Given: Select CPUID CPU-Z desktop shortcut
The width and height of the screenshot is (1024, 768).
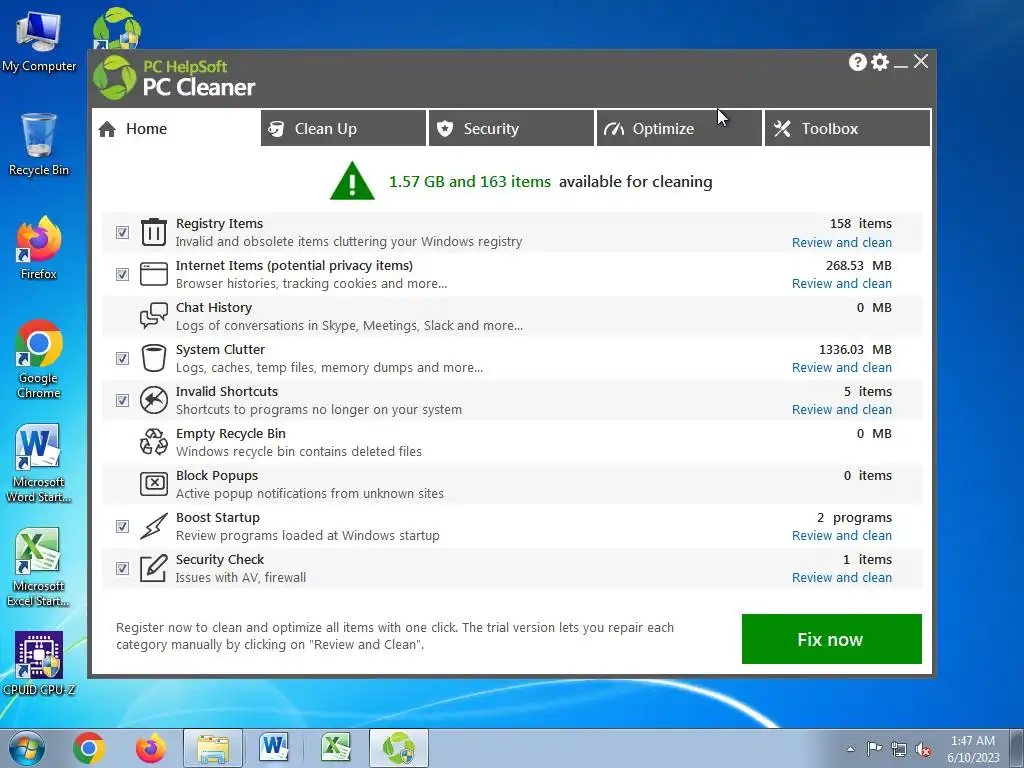Looking at the screenshot, I should point(39,664).
